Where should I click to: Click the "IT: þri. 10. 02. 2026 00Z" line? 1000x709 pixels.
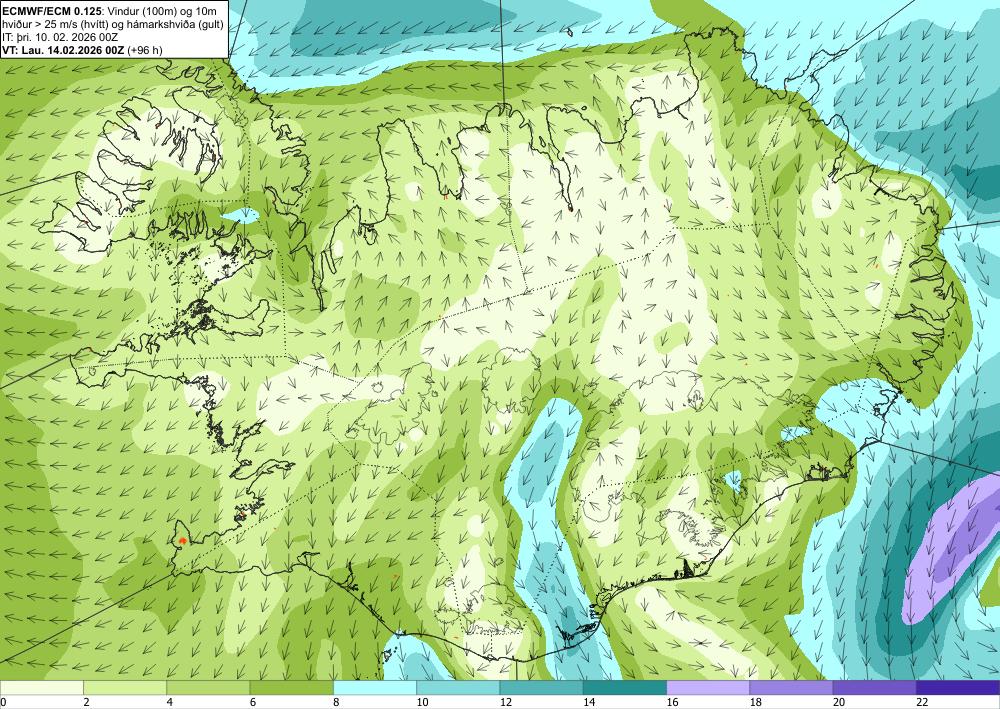click(x=60, y=37)
